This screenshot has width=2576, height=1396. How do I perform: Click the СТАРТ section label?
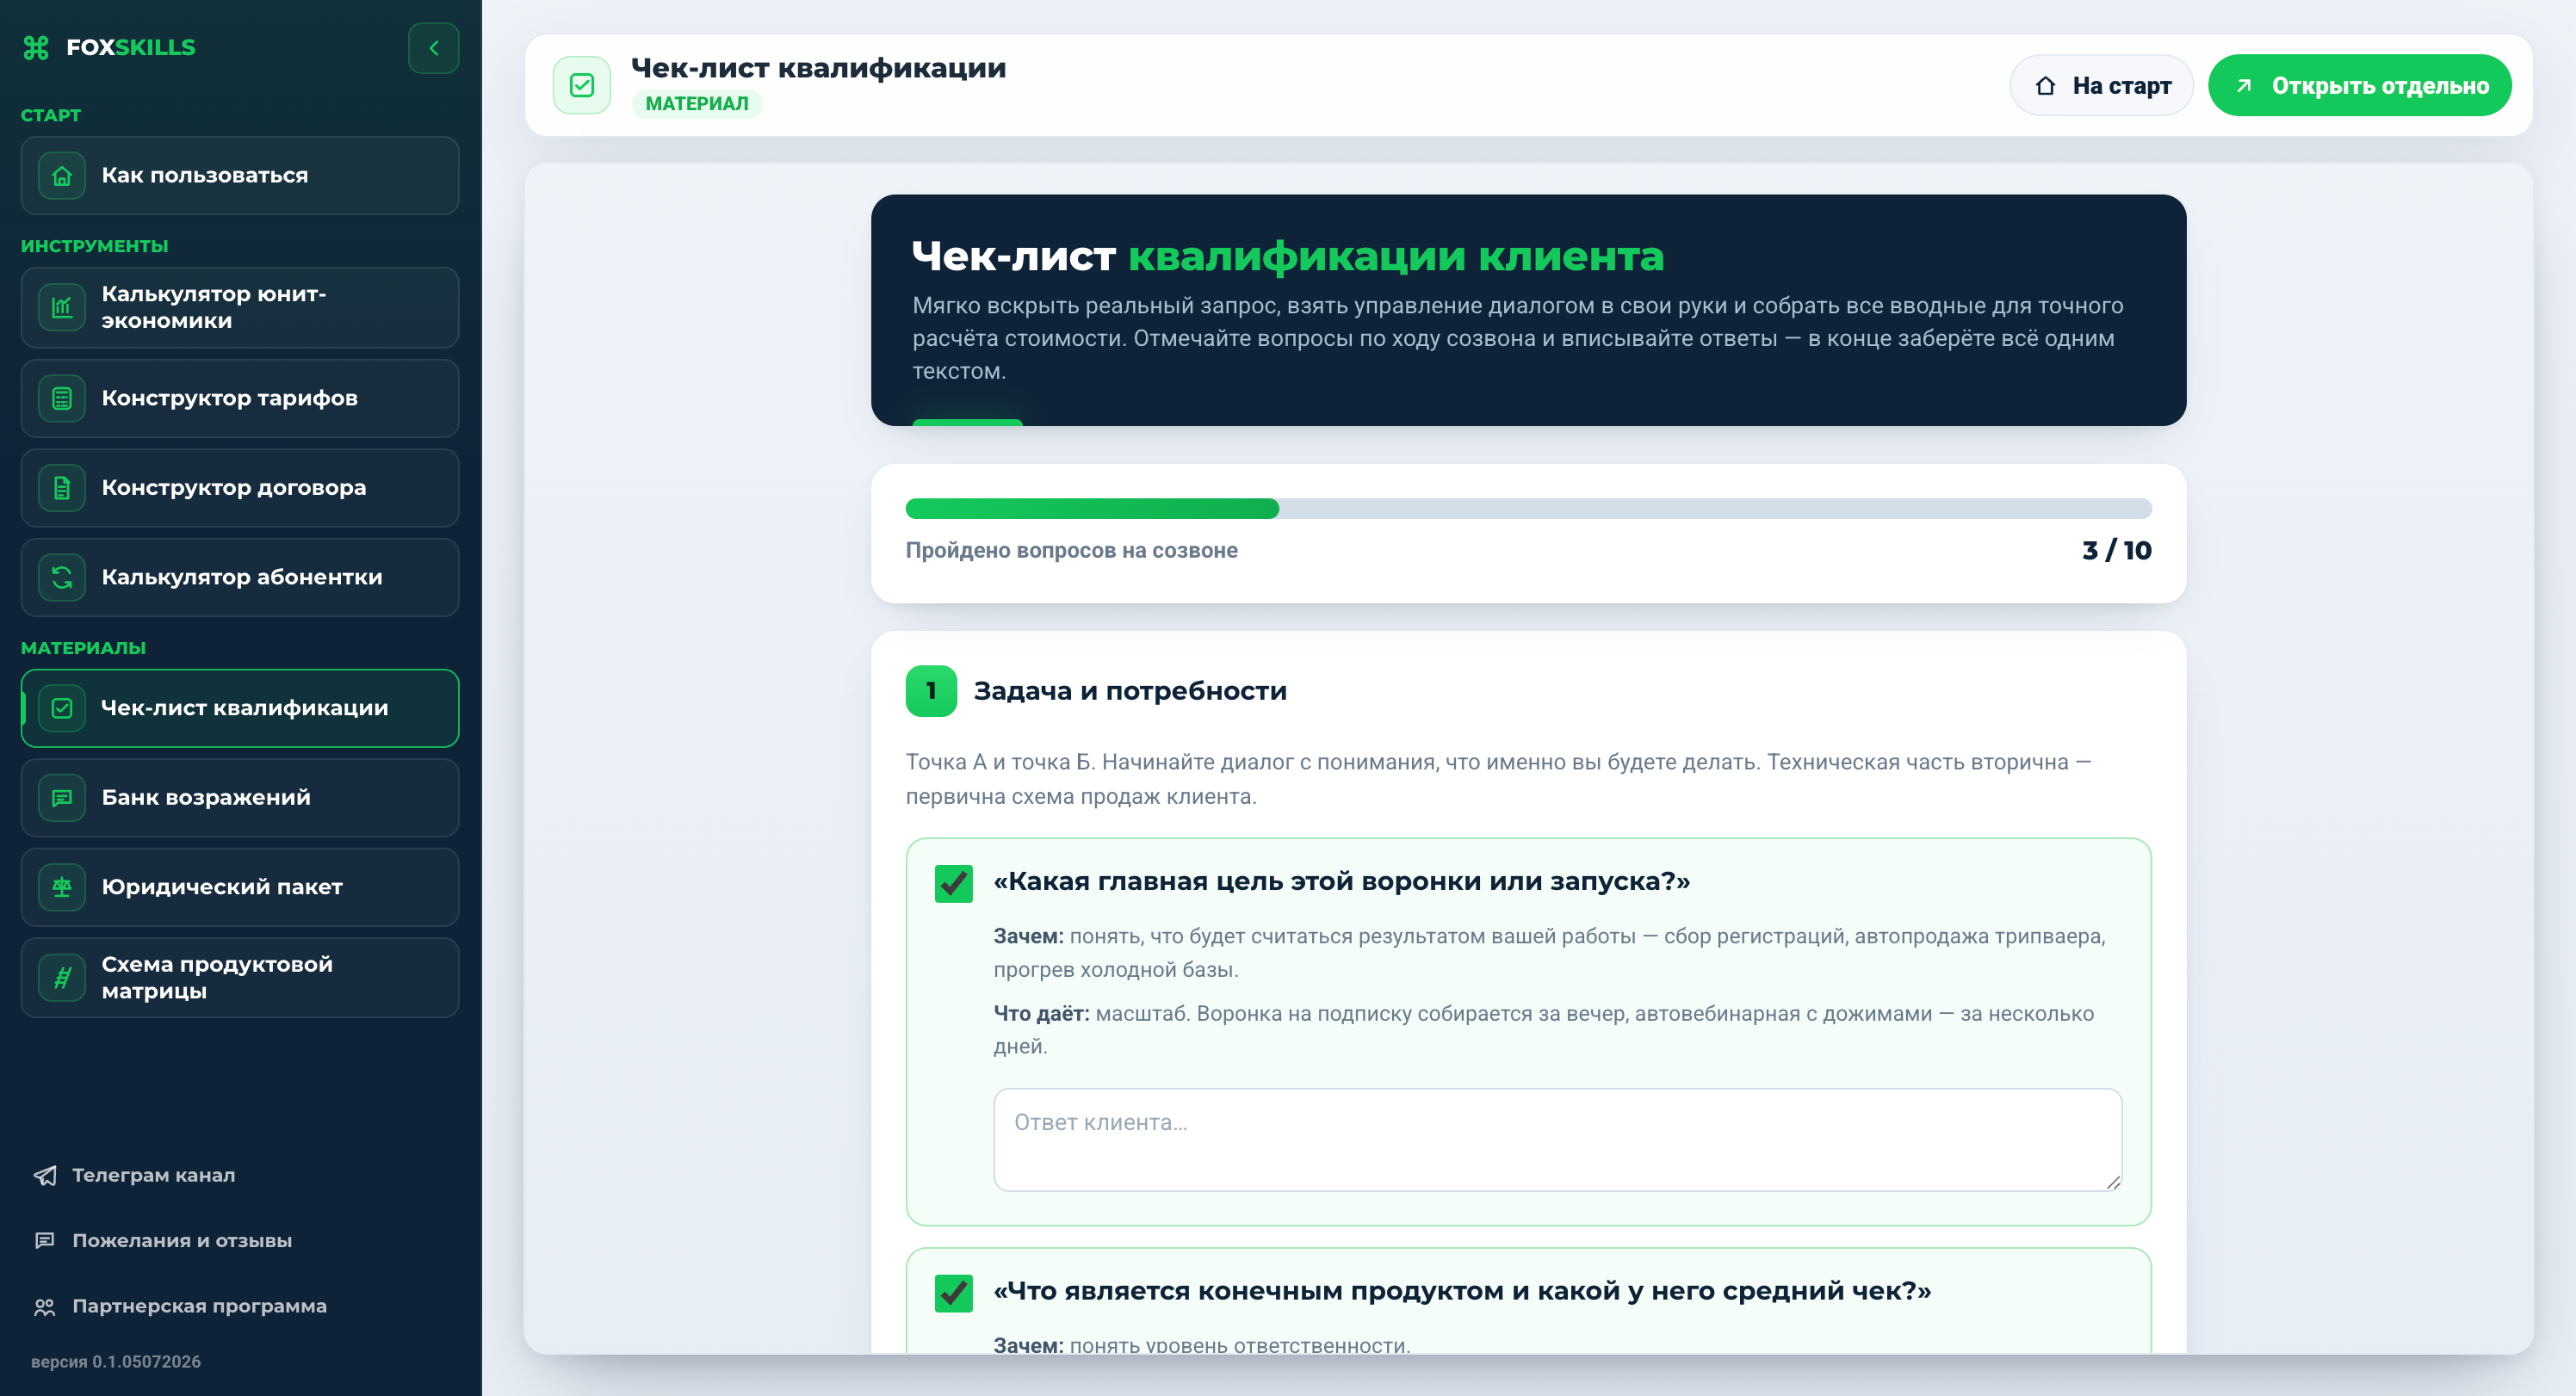(x=51, y=115)
